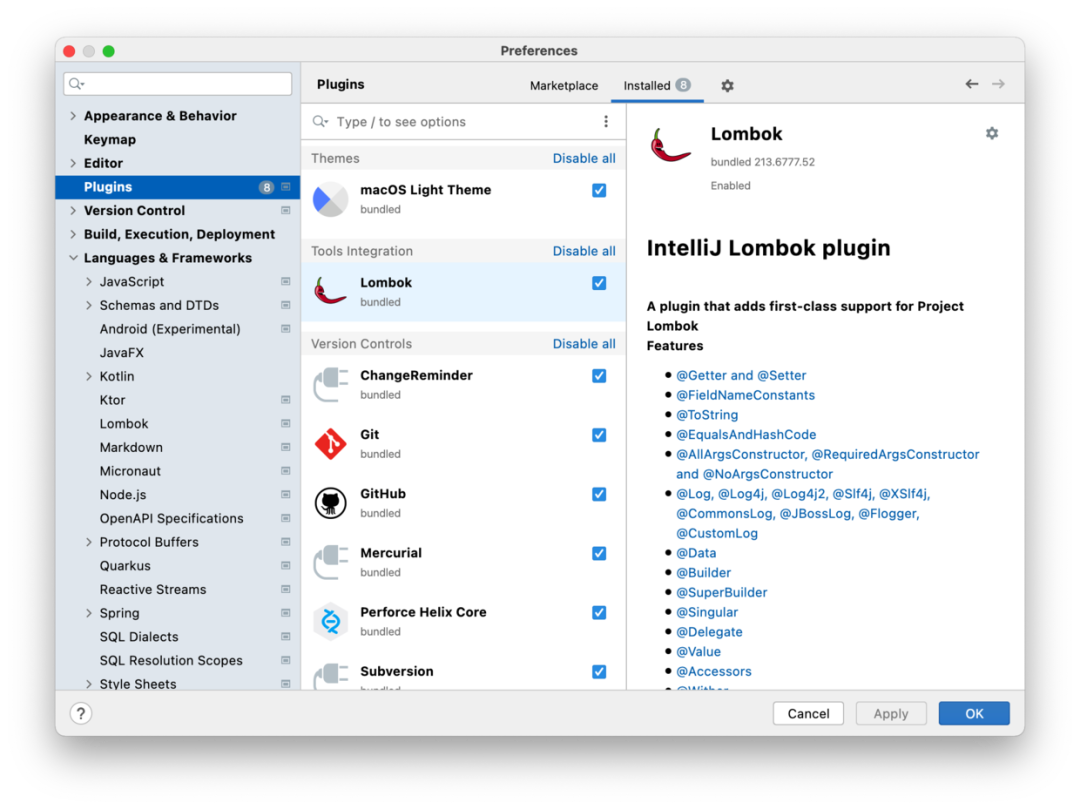
Task: Click the settings search field
Action: pyautogui.click(x=178, y=84)
